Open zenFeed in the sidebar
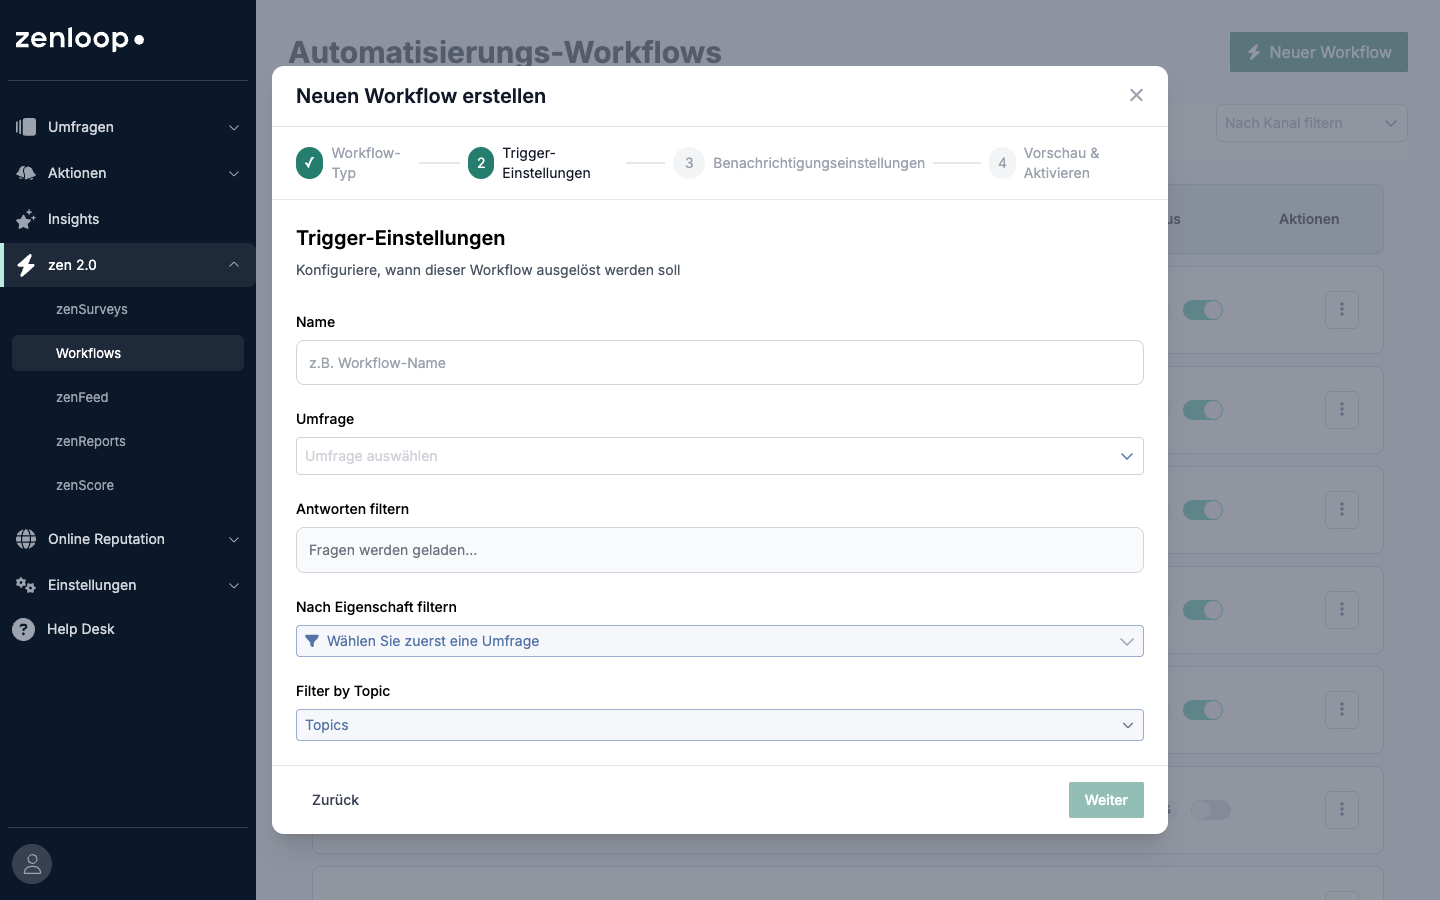Viewport: 1440px width, 900px height. coord(82,397)
